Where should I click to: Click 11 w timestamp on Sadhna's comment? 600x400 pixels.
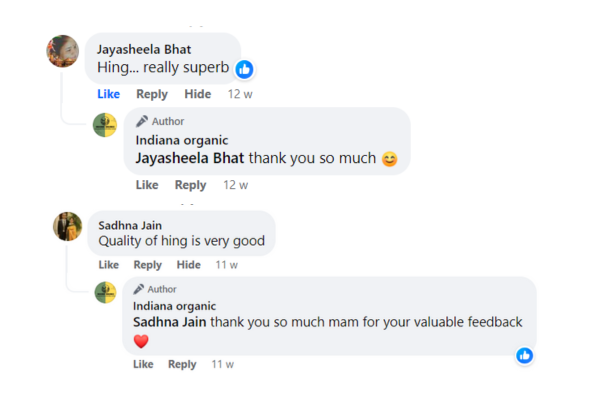pos(227,265)
